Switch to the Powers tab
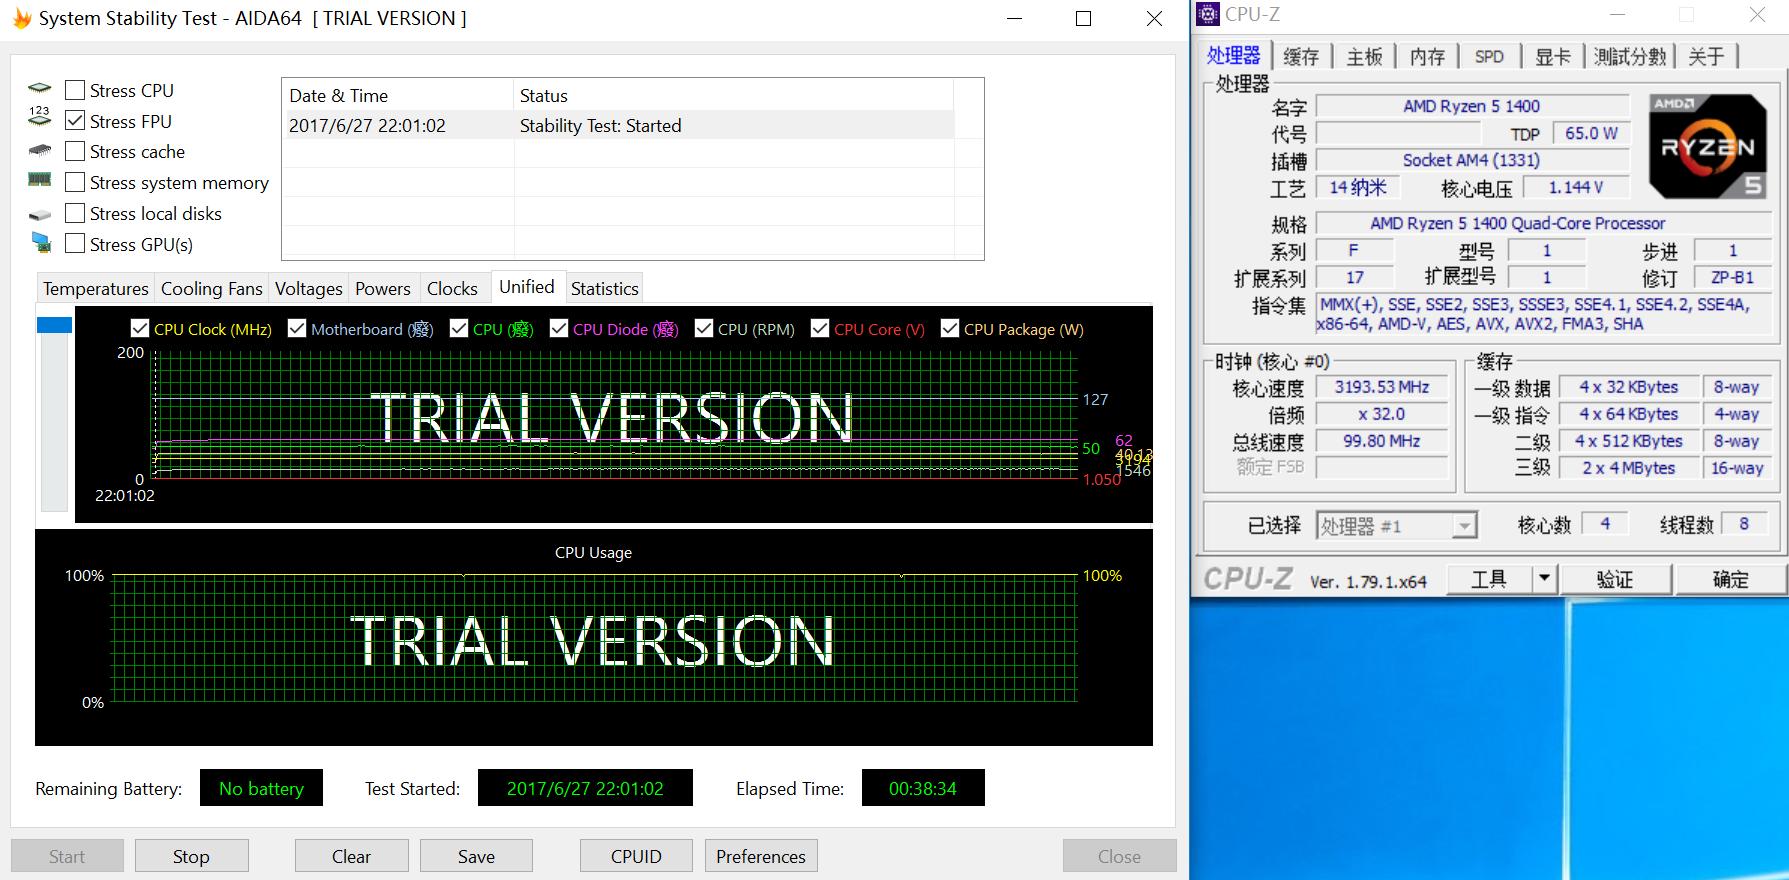Viewport: 1789px width, 880px height. coord(383,288)
